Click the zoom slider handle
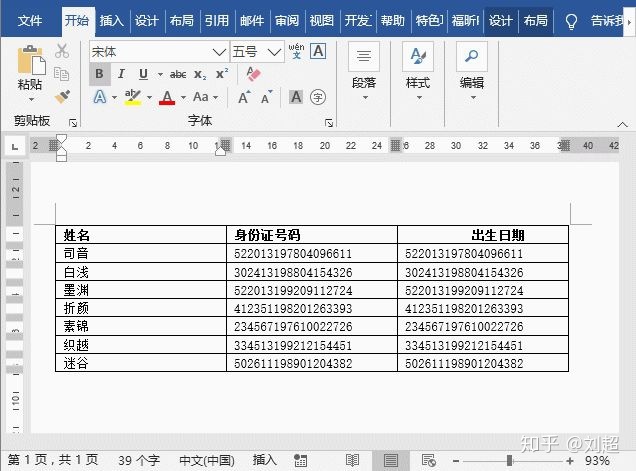The width and height of the screenshot is (636, 471). pyautogui.click(x=509, y=460)
